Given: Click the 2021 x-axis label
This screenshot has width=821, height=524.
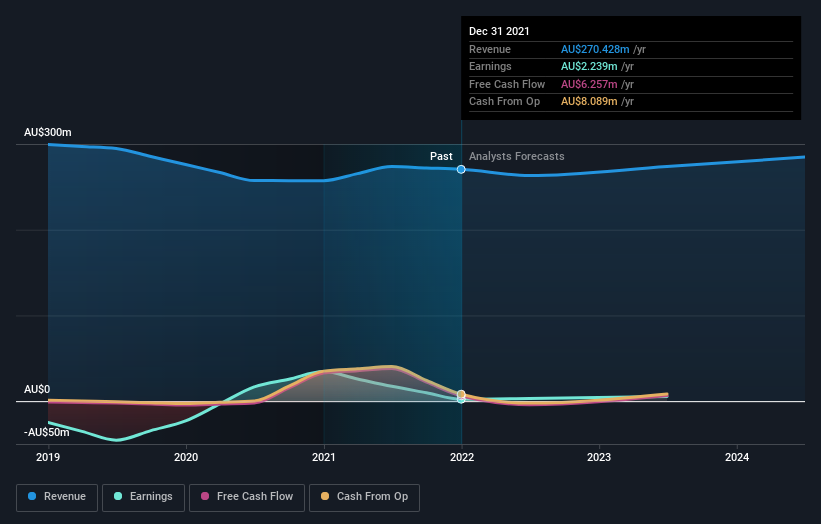Looking at the screenshot, I should [x=324, y=458].
